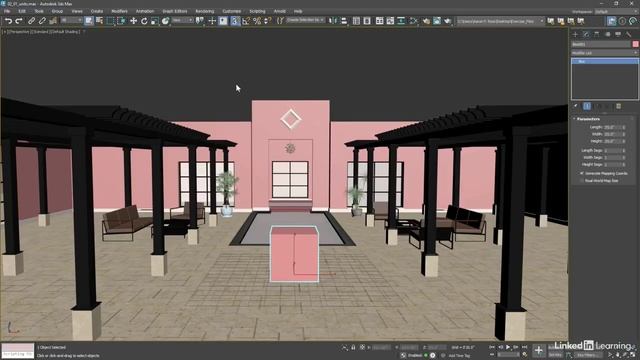Toggle Spinner Snap
Viewport: 640px width, 360px height.
267,21
